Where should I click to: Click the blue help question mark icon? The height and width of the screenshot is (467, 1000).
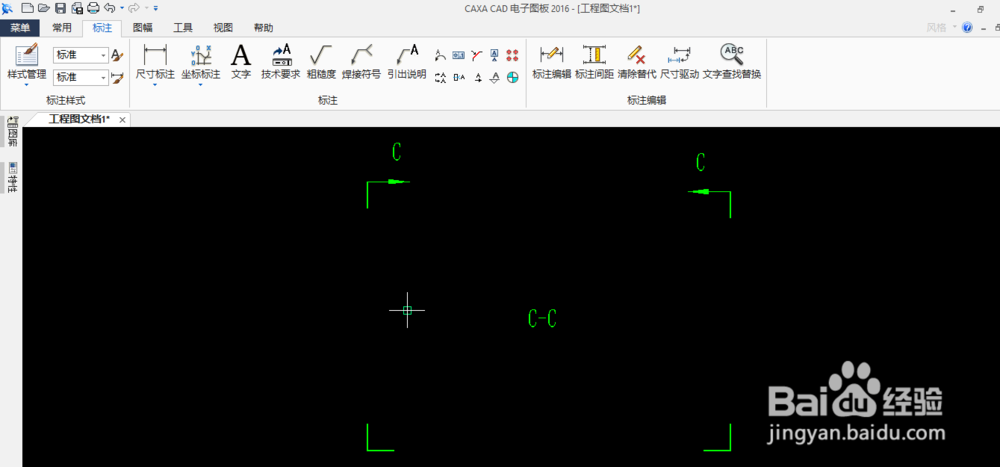tap(967, 28)
